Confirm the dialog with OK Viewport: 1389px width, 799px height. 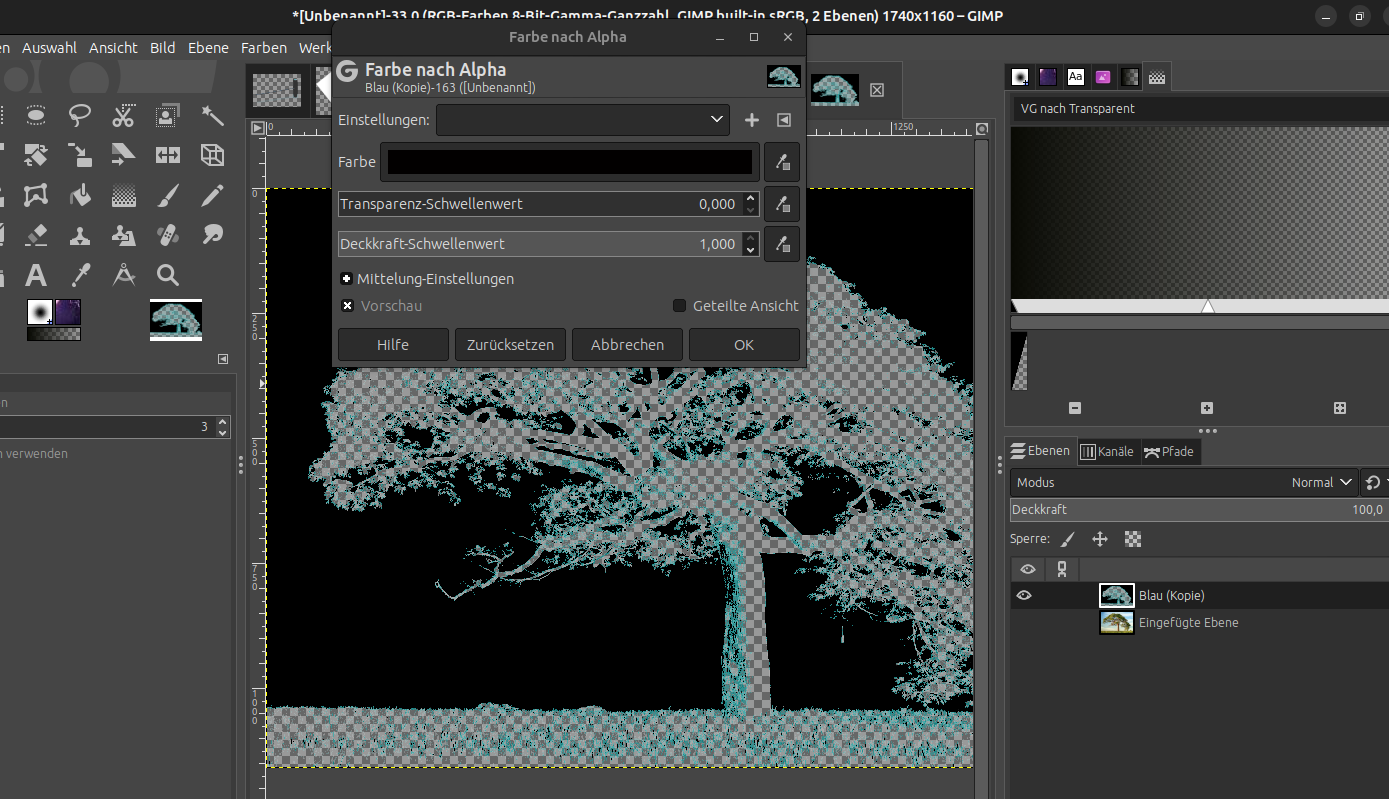click(743, 345)
